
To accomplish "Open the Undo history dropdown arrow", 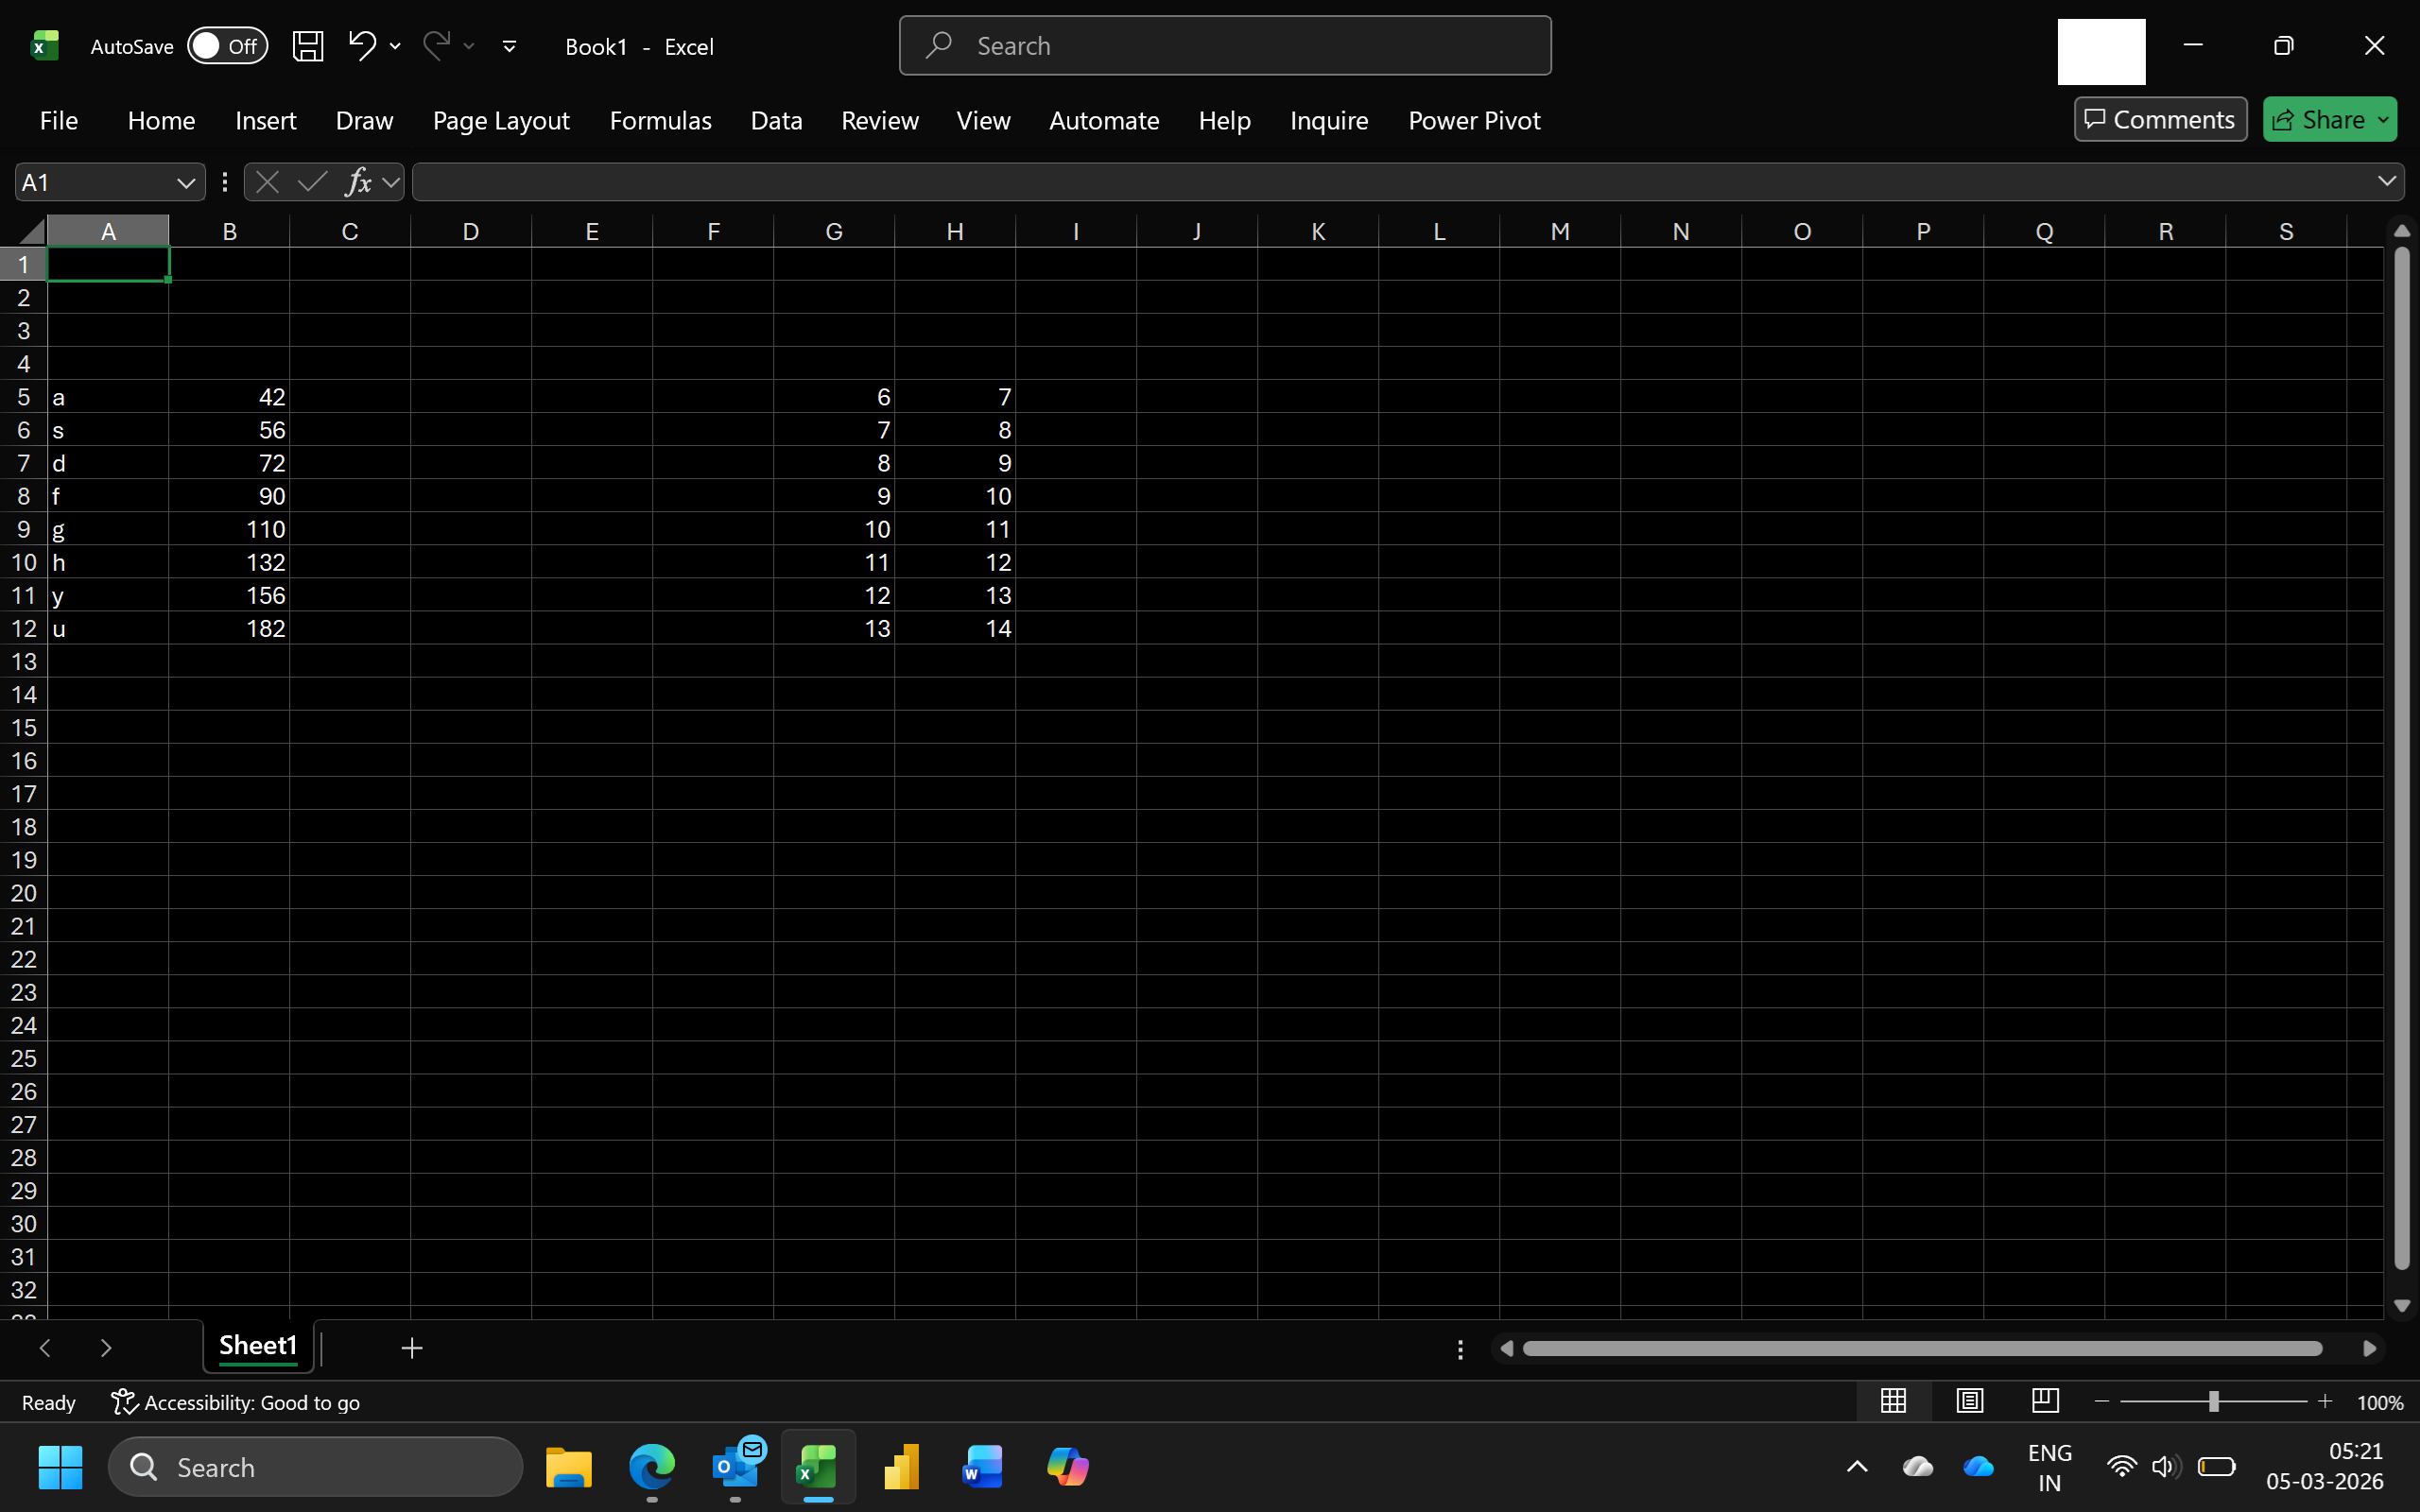I will click(x=395, y=46).
